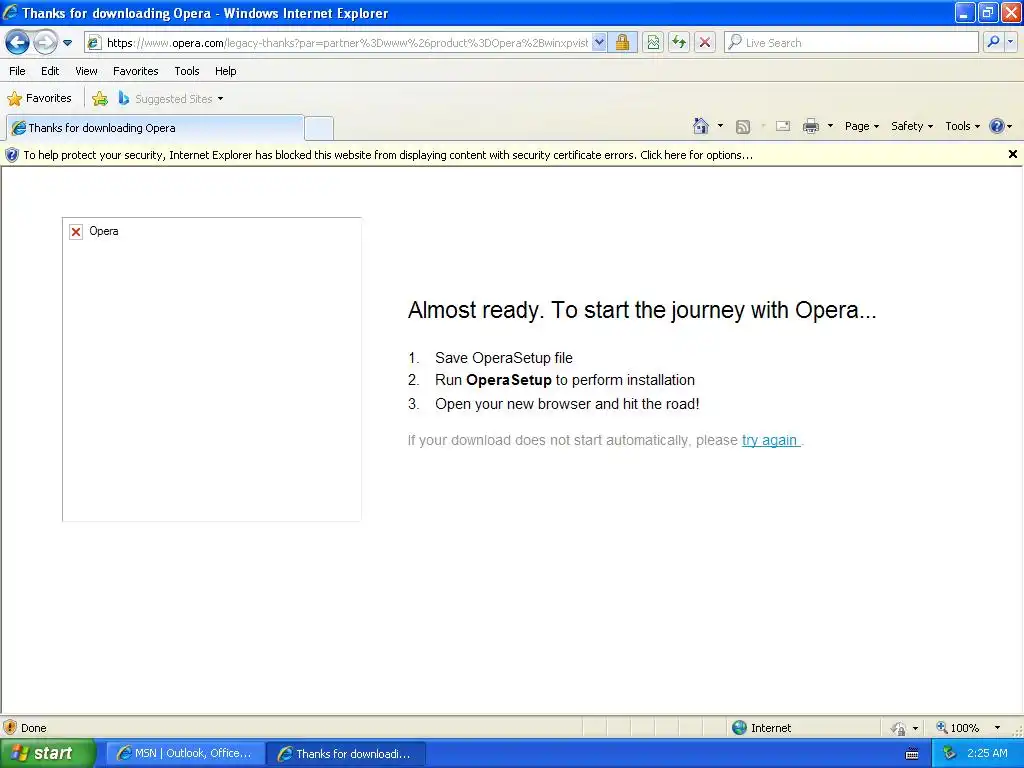Click the Internet zone status indicator
1024x768 pixels.
[x=762, y=728]
